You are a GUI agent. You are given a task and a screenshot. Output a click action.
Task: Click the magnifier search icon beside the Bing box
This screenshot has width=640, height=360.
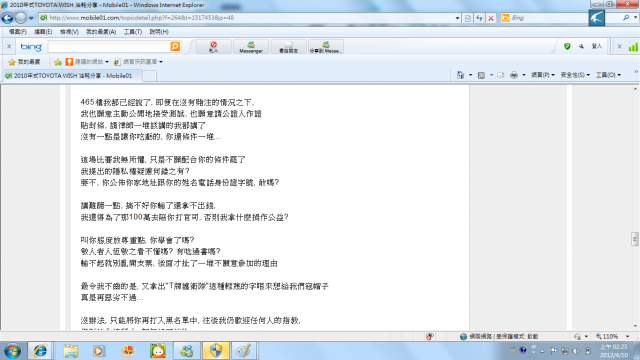click(626, 18)
